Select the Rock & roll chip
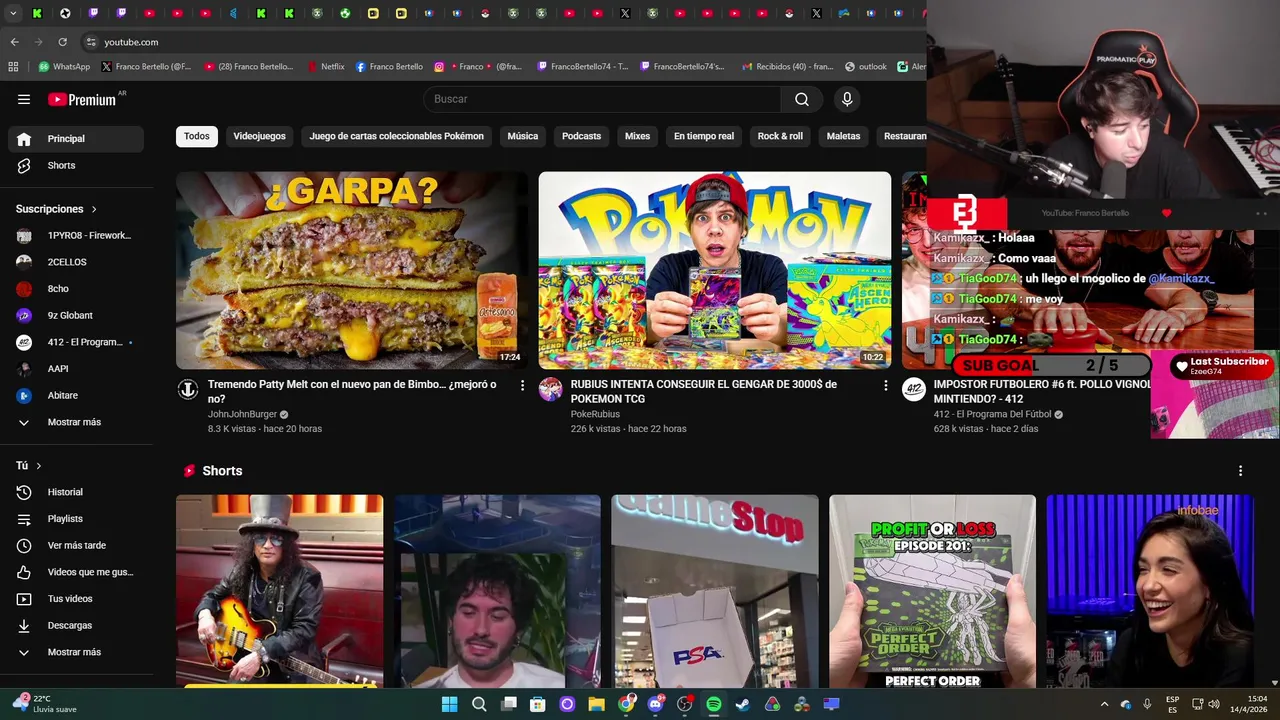The width and height of the screenshot is (1280, 720). coord(780,136)
